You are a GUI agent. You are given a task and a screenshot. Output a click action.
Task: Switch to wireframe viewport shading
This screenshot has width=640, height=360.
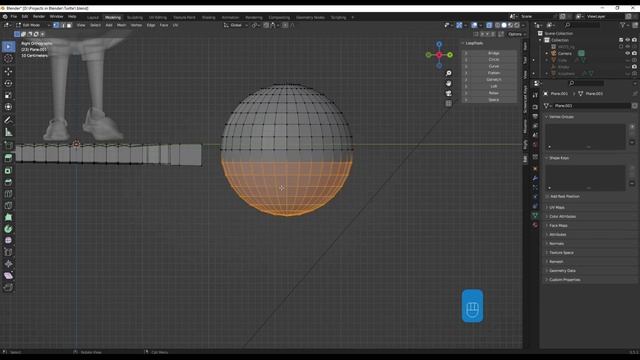497,25
